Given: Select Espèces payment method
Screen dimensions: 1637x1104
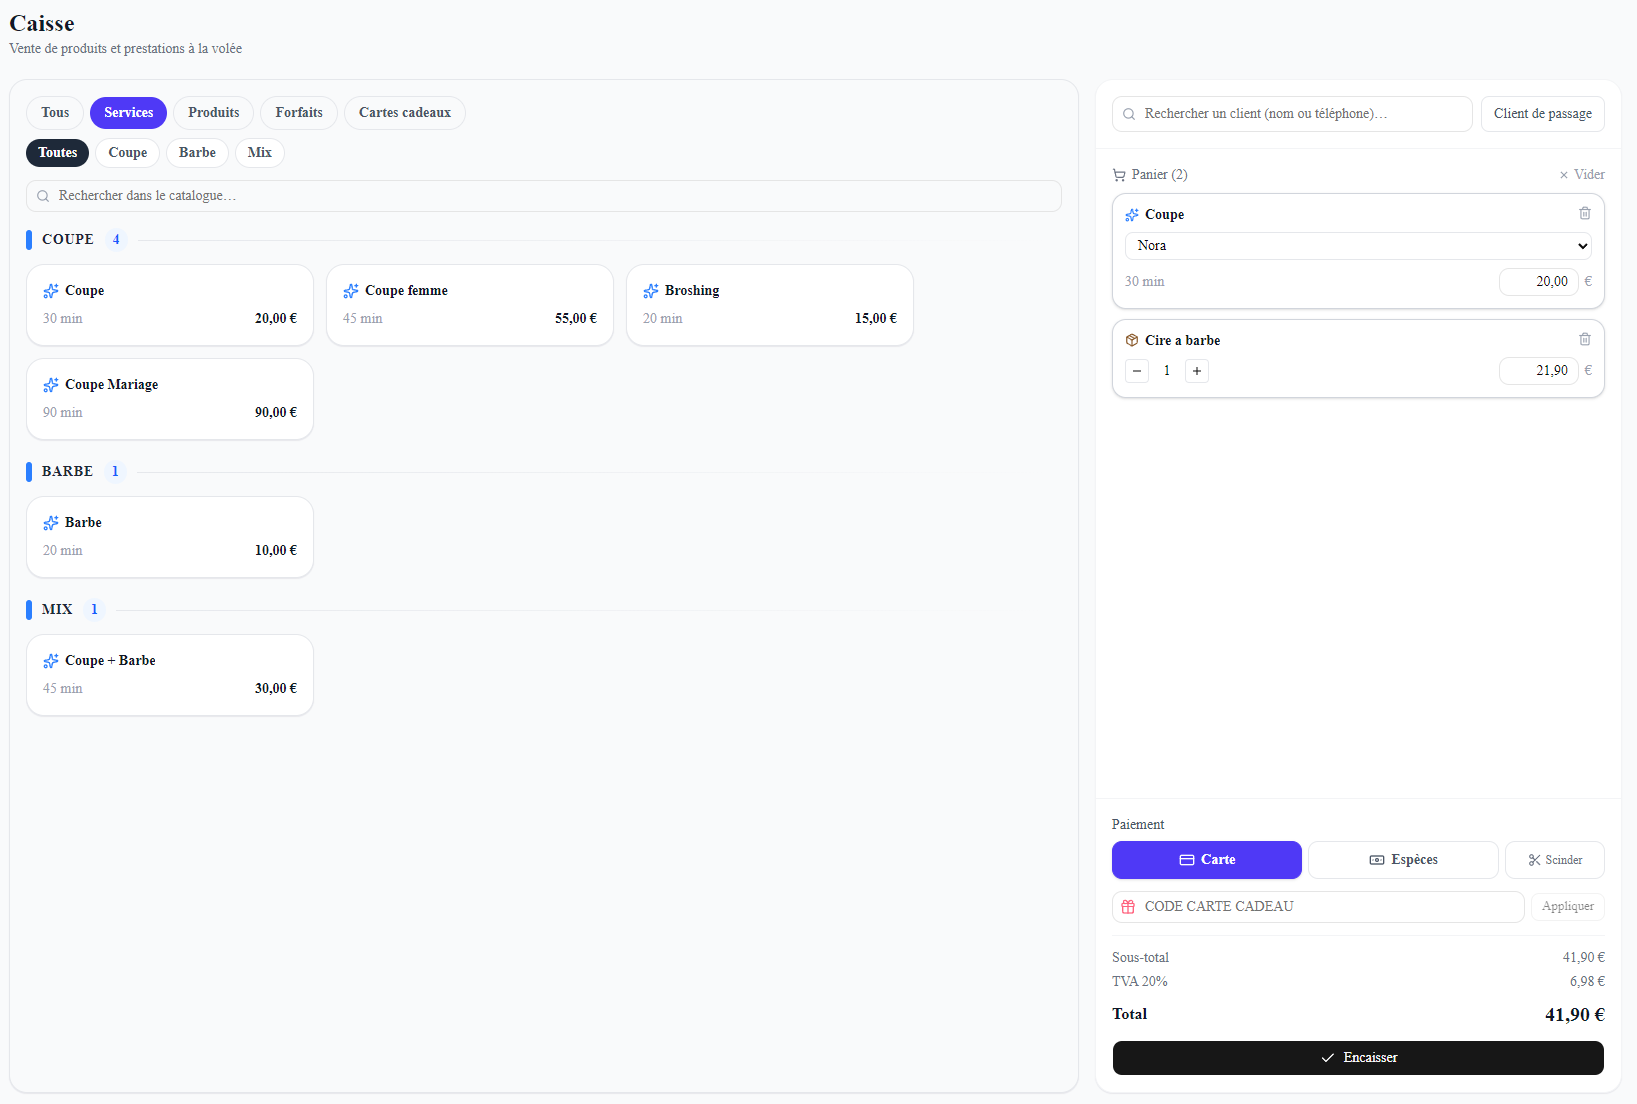Looking at the screenshot, I should tap(1403, 860).
